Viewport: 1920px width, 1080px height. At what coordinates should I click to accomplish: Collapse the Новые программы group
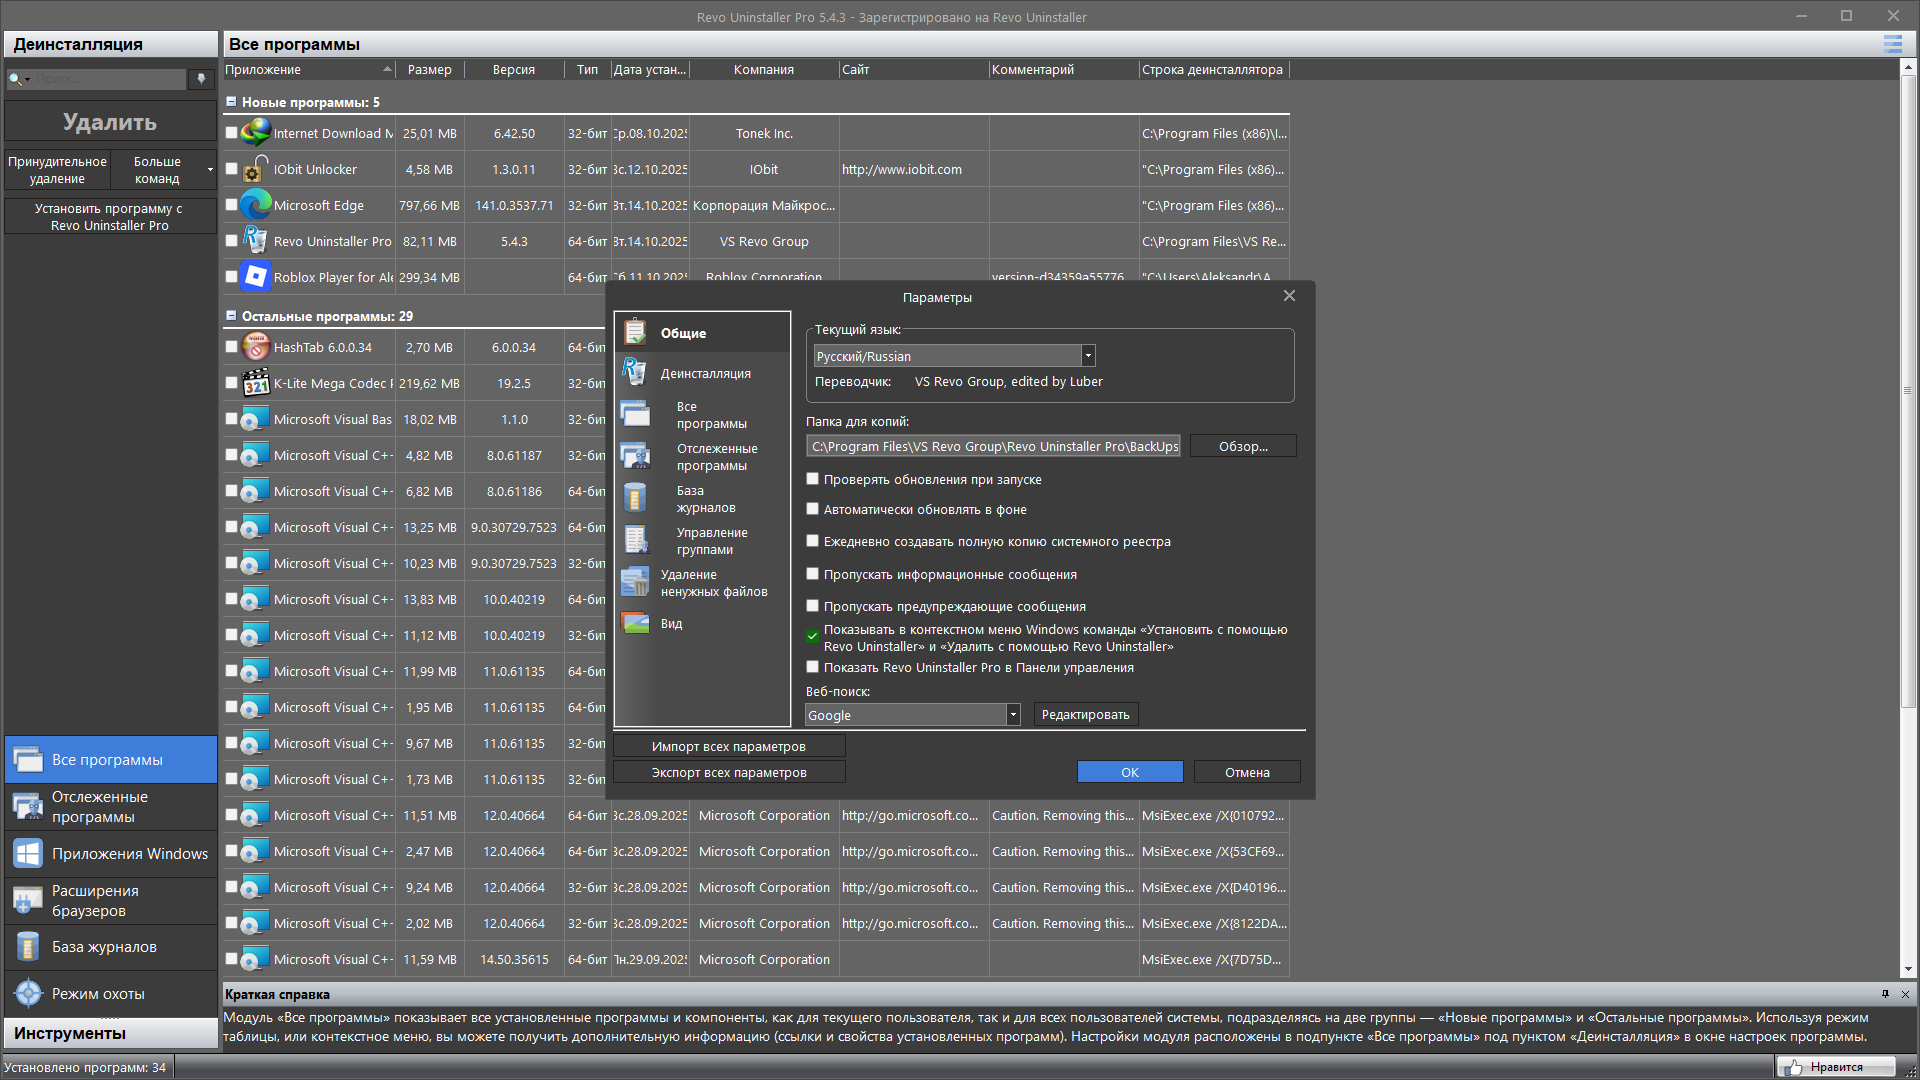[x=231, y=102]
